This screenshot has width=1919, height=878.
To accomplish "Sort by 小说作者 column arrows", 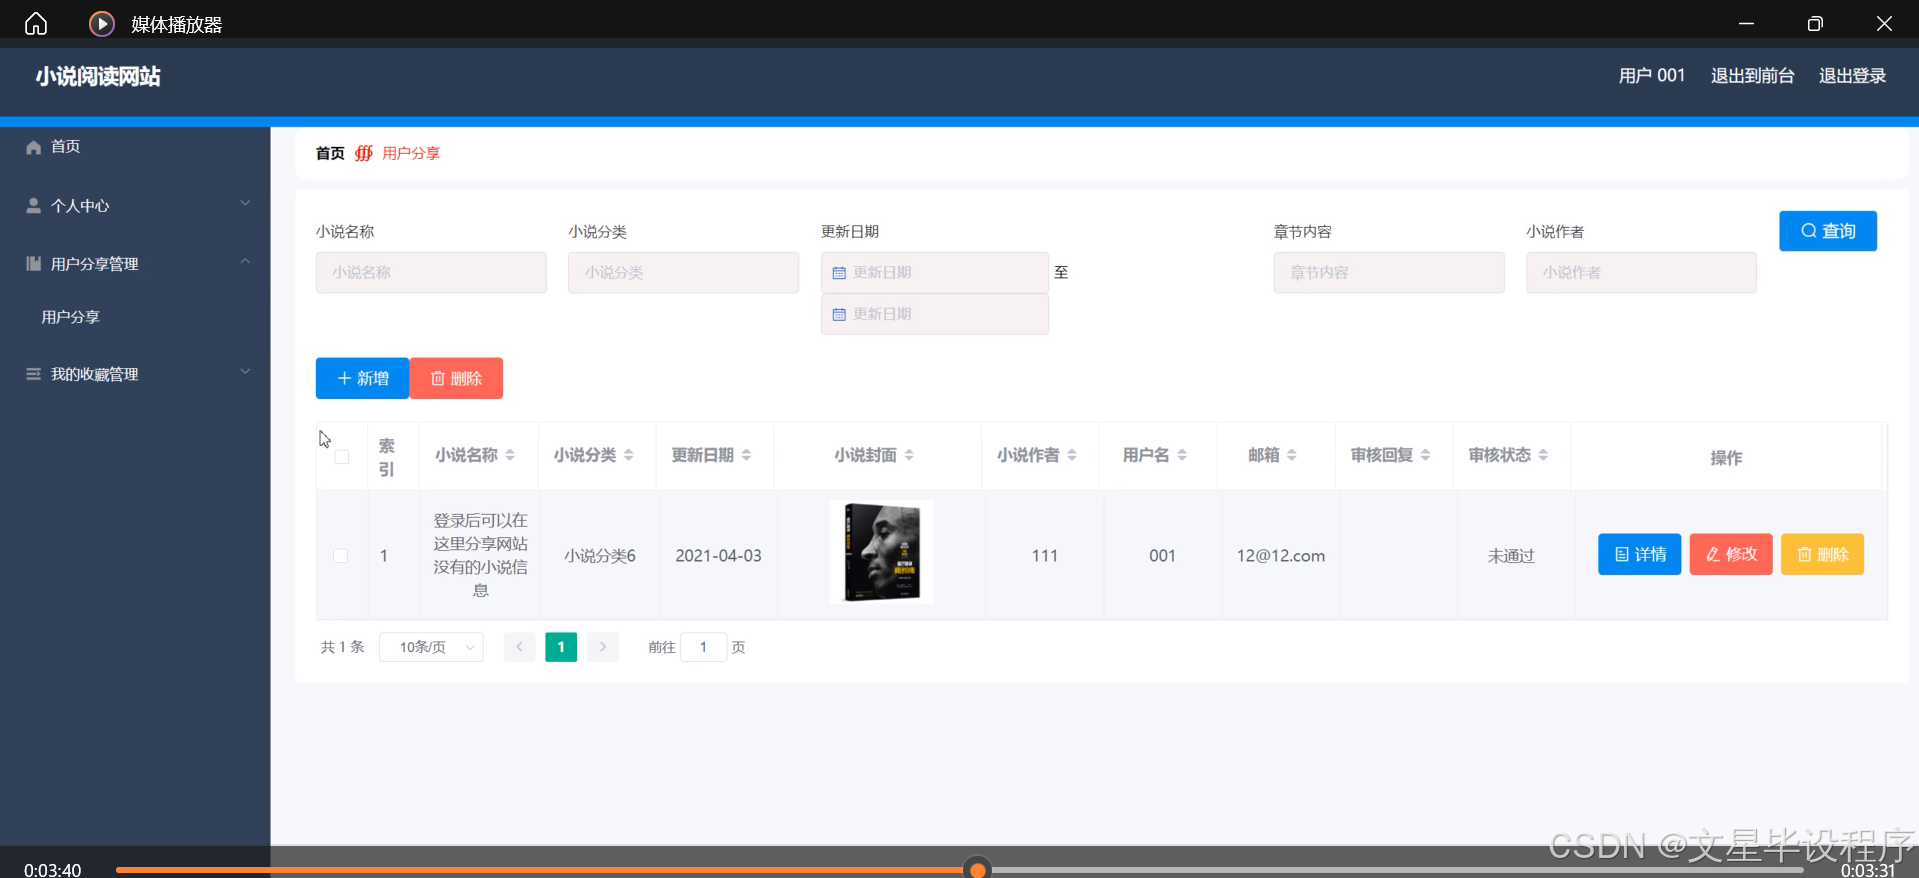I will click(x=1072, y=455).
